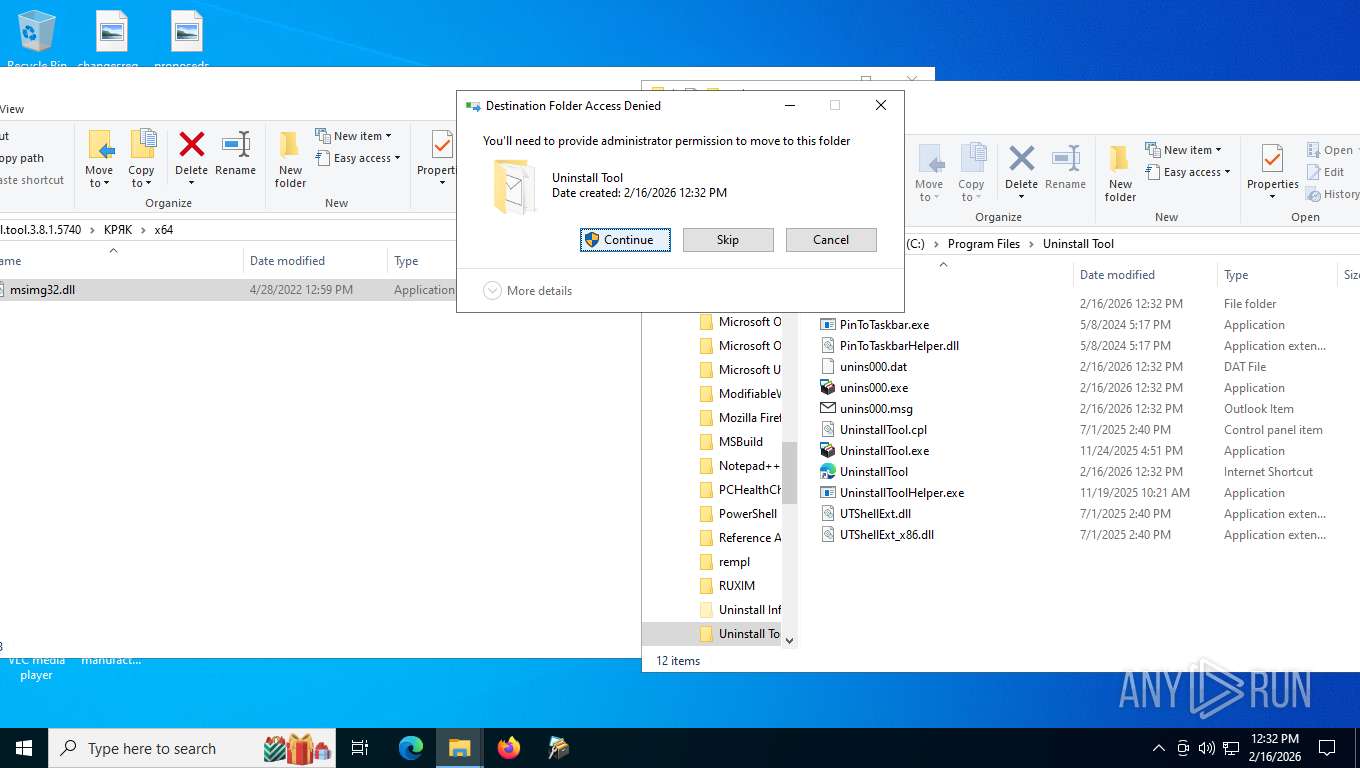Viewport: 1360px width, 768px height.
Task: Sort by Date modified in left window
Action: [x=314, y=261]
